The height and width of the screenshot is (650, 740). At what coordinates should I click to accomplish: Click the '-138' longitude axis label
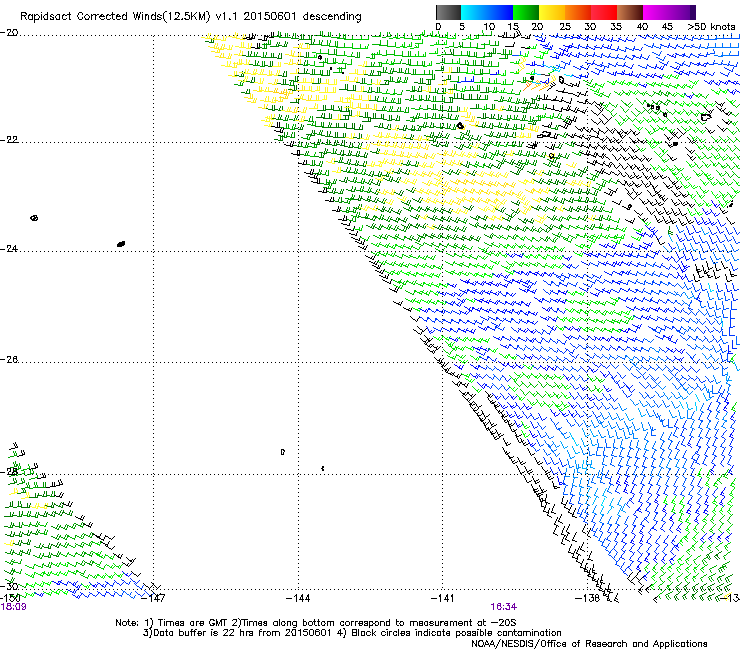pos(587,599)
